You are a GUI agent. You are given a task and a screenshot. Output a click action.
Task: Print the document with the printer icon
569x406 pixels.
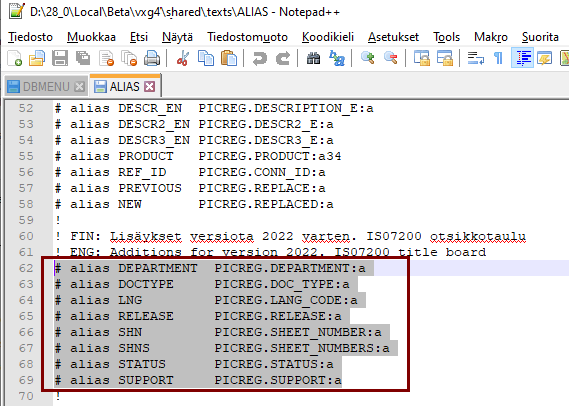[x=152, y=58]
